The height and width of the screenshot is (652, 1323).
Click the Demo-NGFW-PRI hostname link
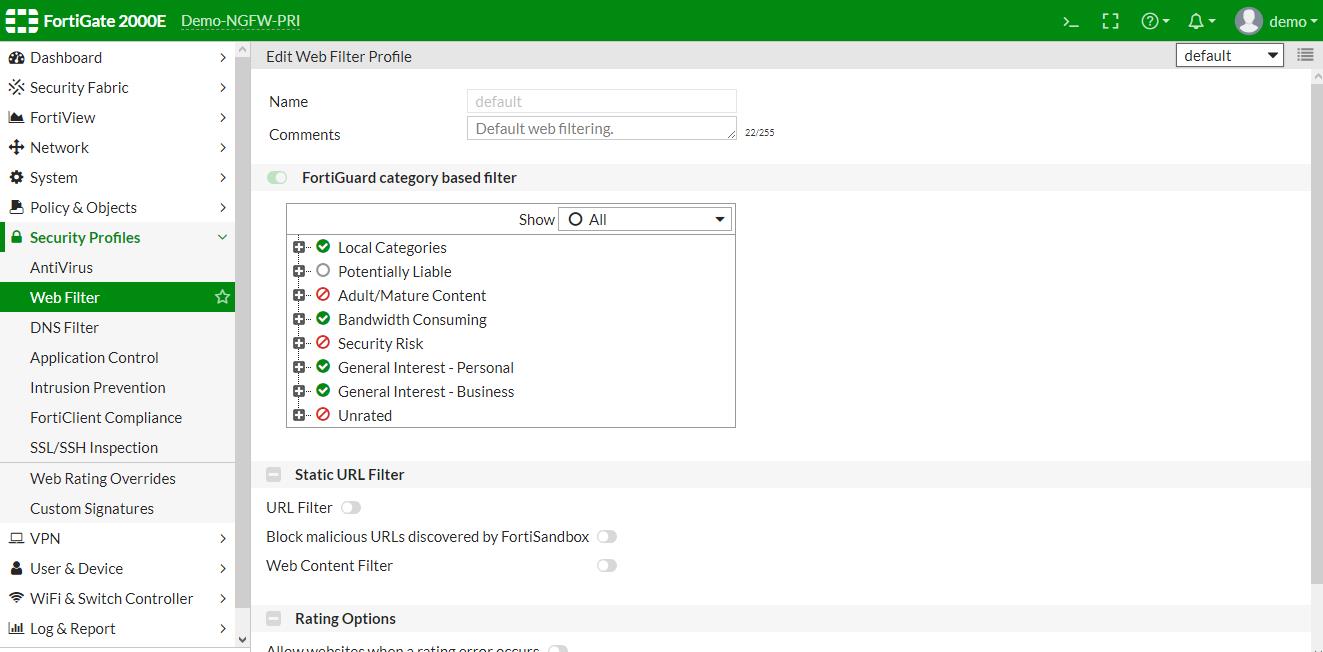click(240, 21)
